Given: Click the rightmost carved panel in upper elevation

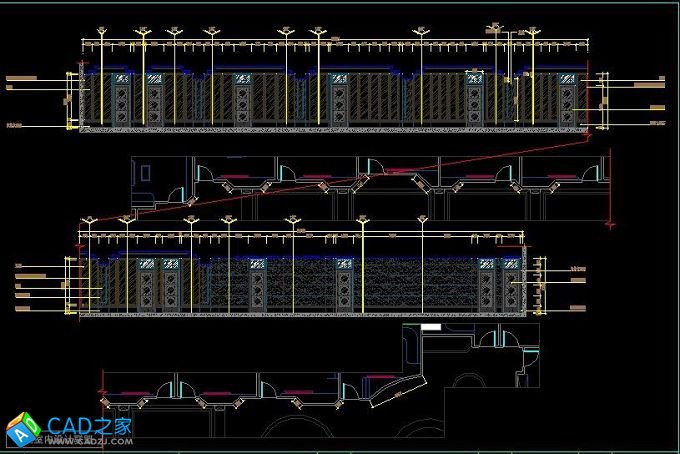Looking at the screenshot, I should pos(571,100).
